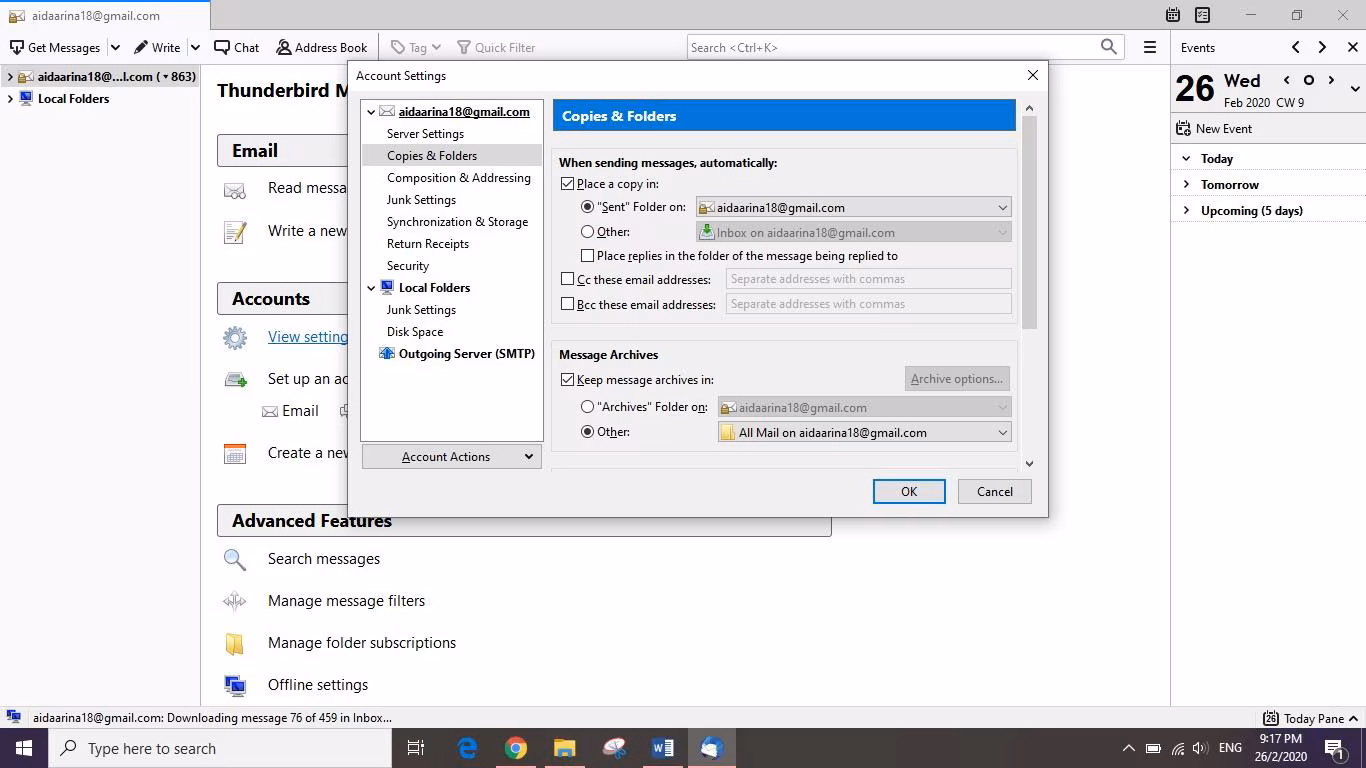Click the Archive options button
Viewport: 1366px width, 768px height.
click(957, 379)
